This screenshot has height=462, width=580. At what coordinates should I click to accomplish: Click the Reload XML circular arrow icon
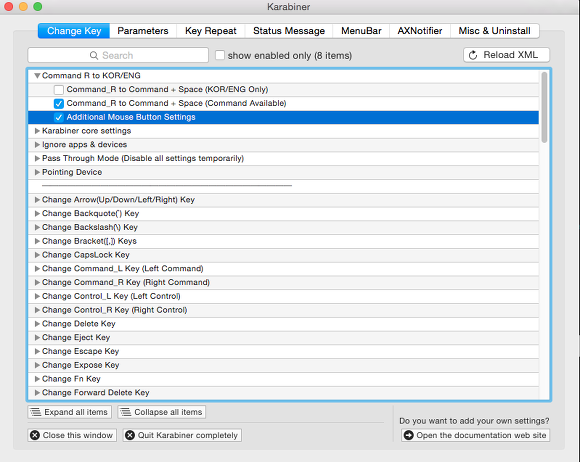pos(473,55)
